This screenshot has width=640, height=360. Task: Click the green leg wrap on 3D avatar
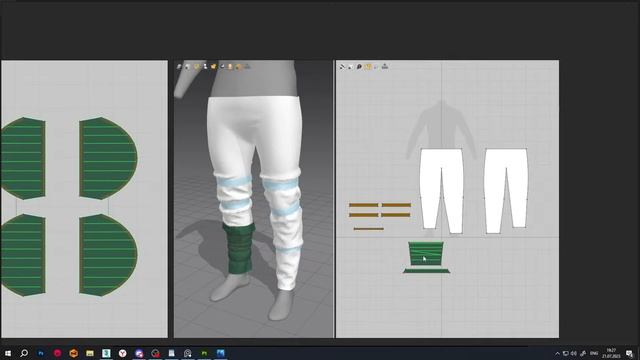(238, 249)
